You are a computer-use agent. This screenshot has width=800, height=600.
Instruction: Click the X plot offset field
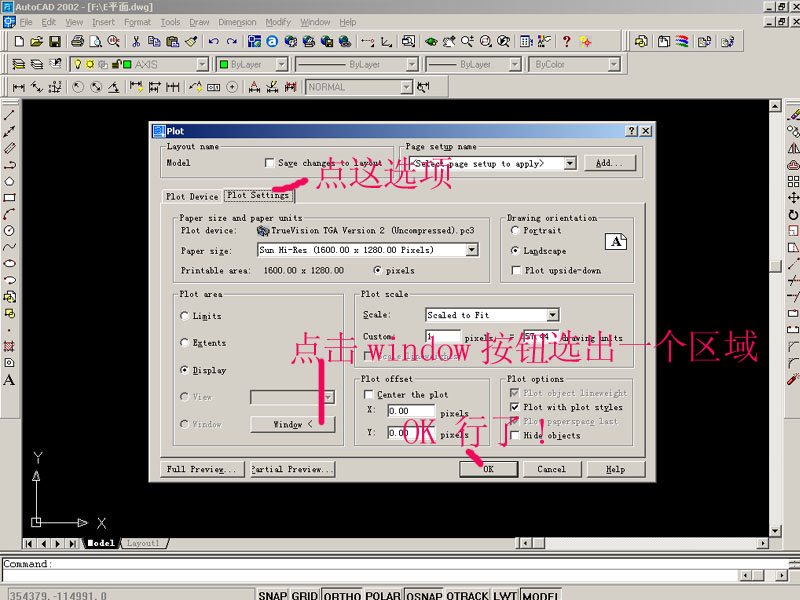411,411
